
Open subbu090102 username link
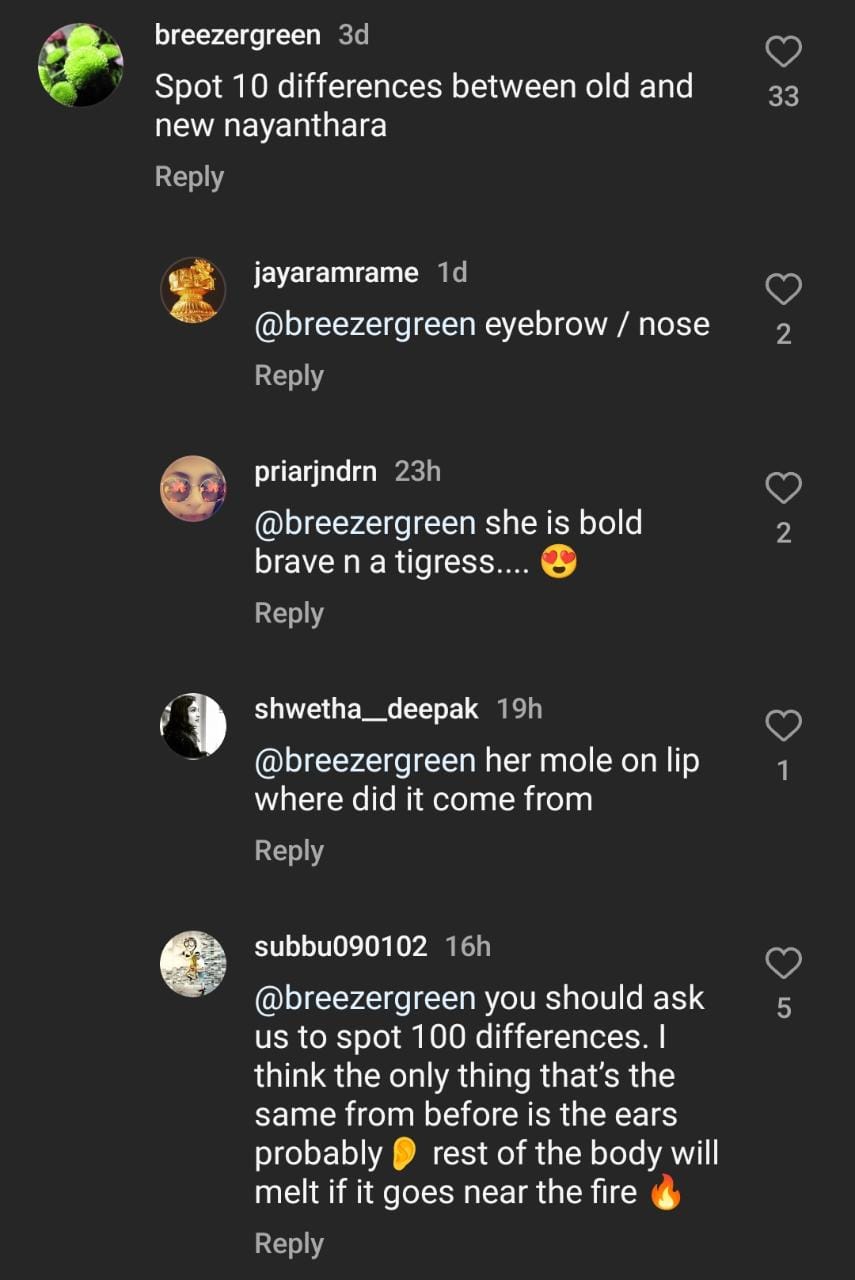point(340,946)
